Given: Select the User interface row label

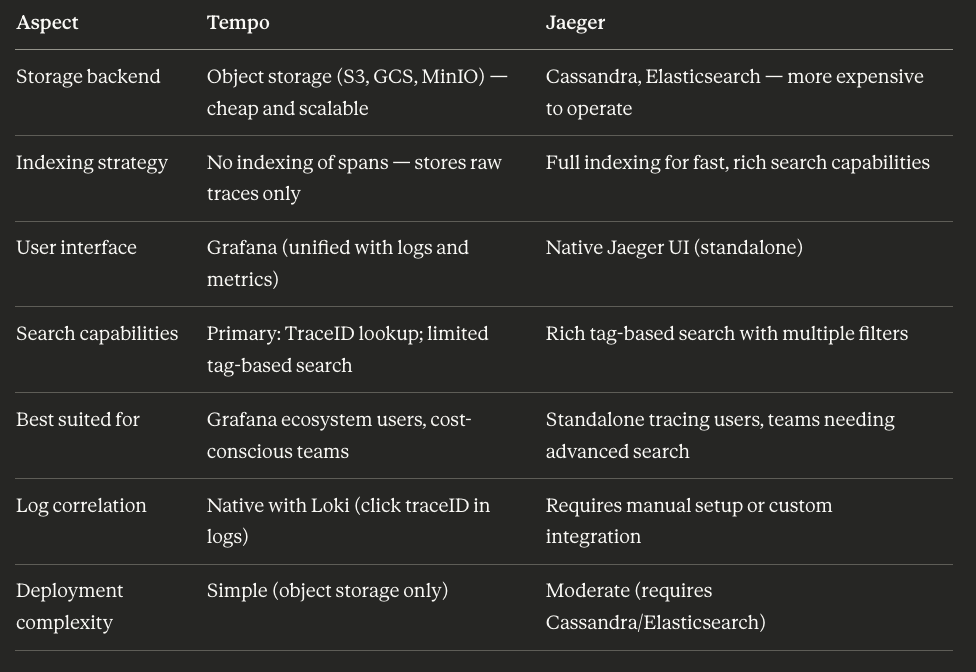Looking at the screenshot, I should point(77,248).
